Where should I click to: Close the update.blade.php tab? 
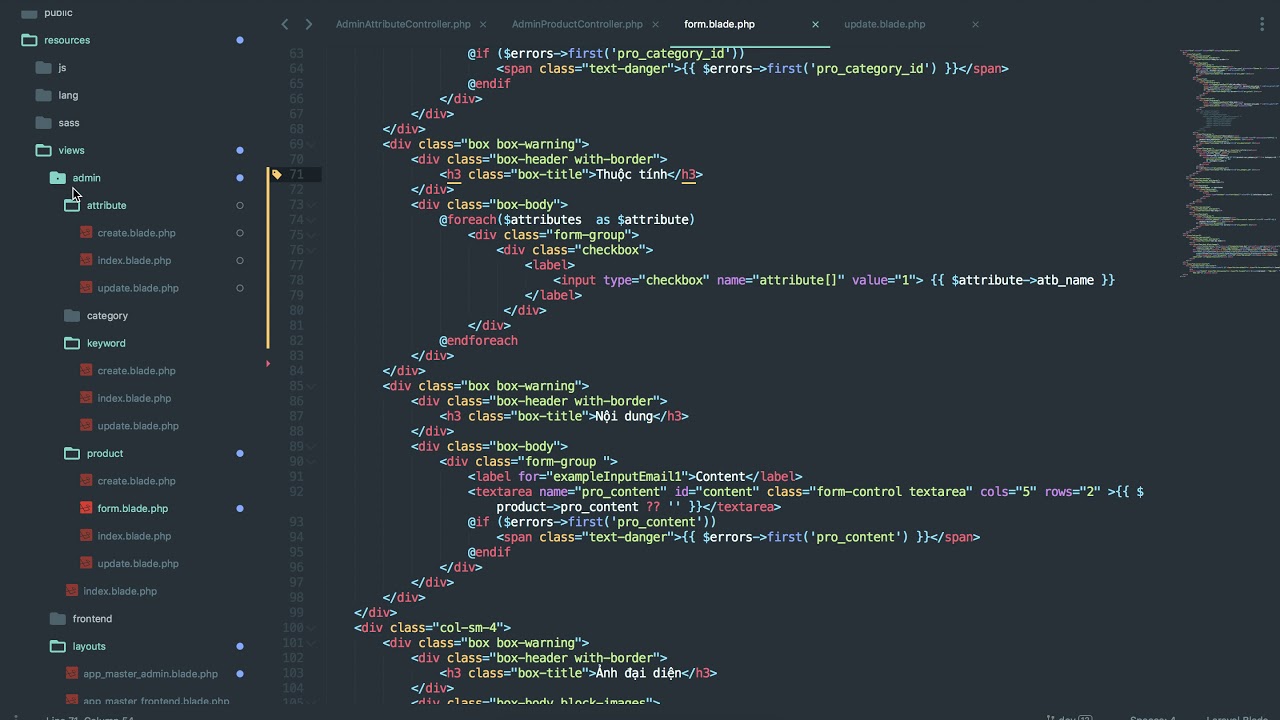(x=975, y=24)
